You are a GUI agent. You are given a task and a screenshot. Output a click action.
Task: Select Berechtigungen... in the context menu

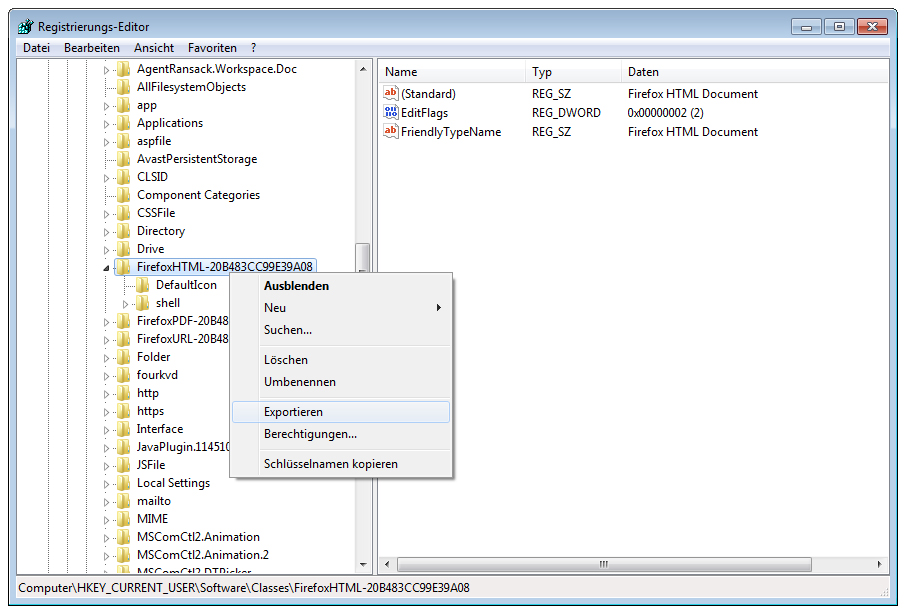(310, 434)
